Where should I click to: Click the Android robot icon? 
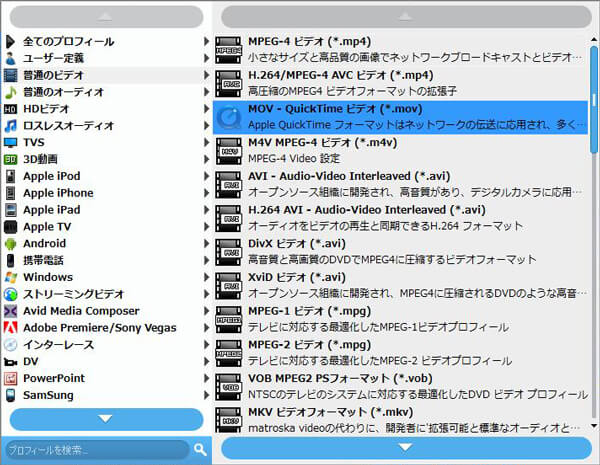(10, 244)
